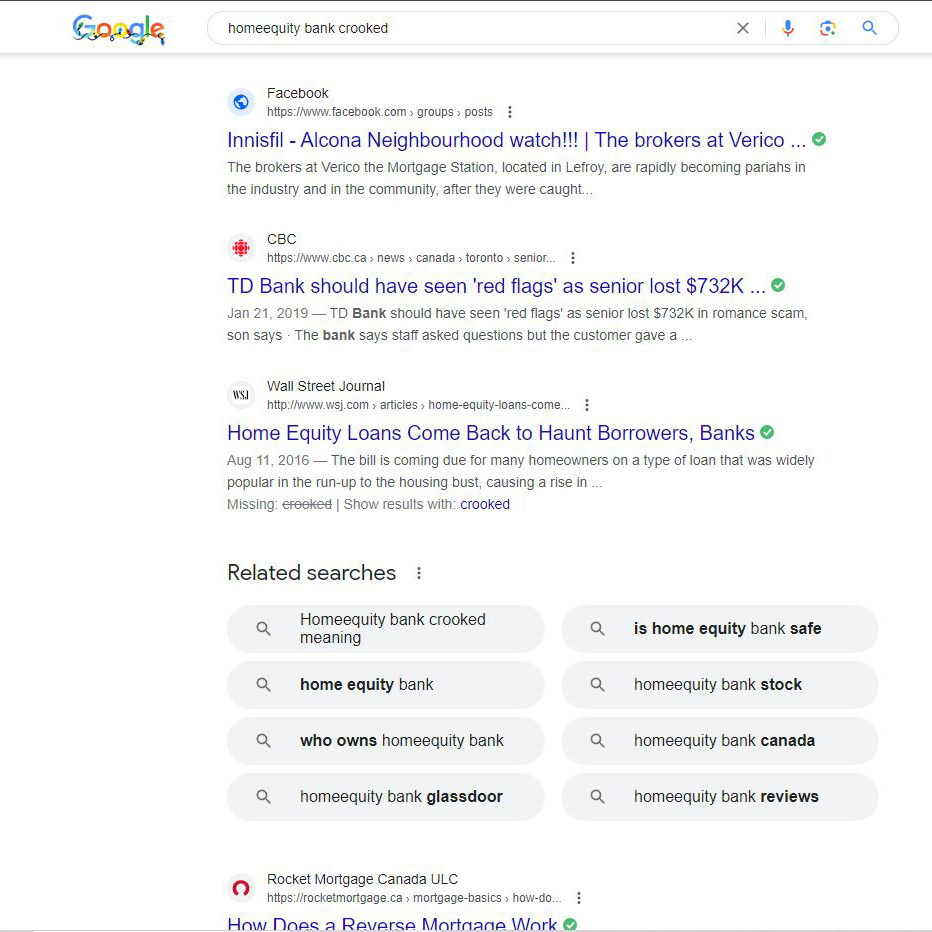
Task: Search the 'home equity bank' related suggestion
Action: pos(386,685)
